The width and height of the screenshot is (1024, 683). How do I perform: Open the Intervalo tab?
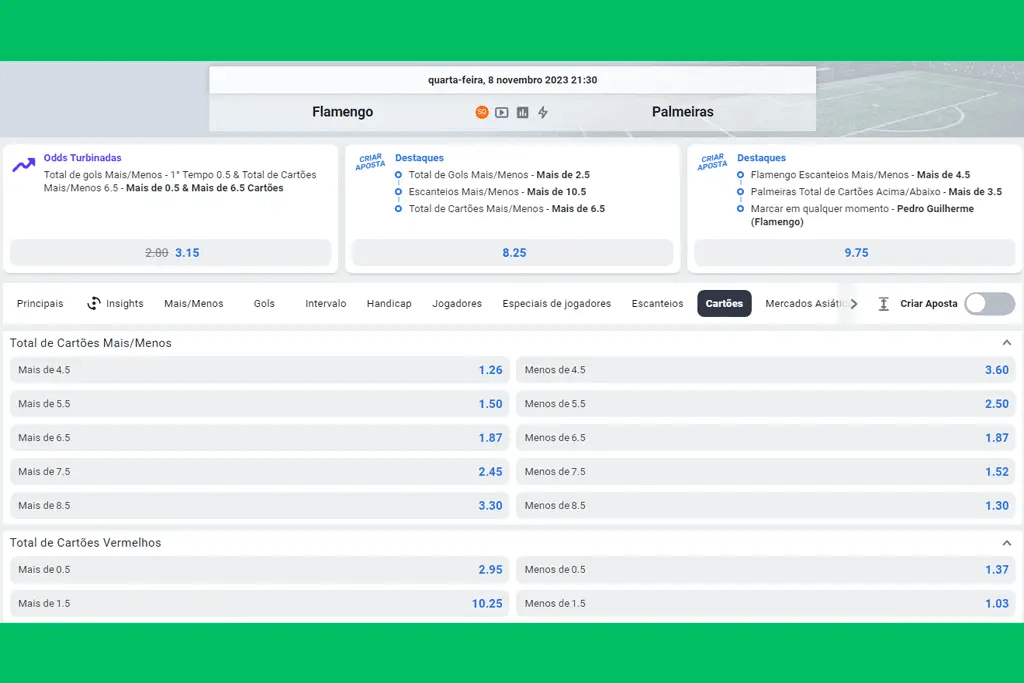(x=326, y=304)
